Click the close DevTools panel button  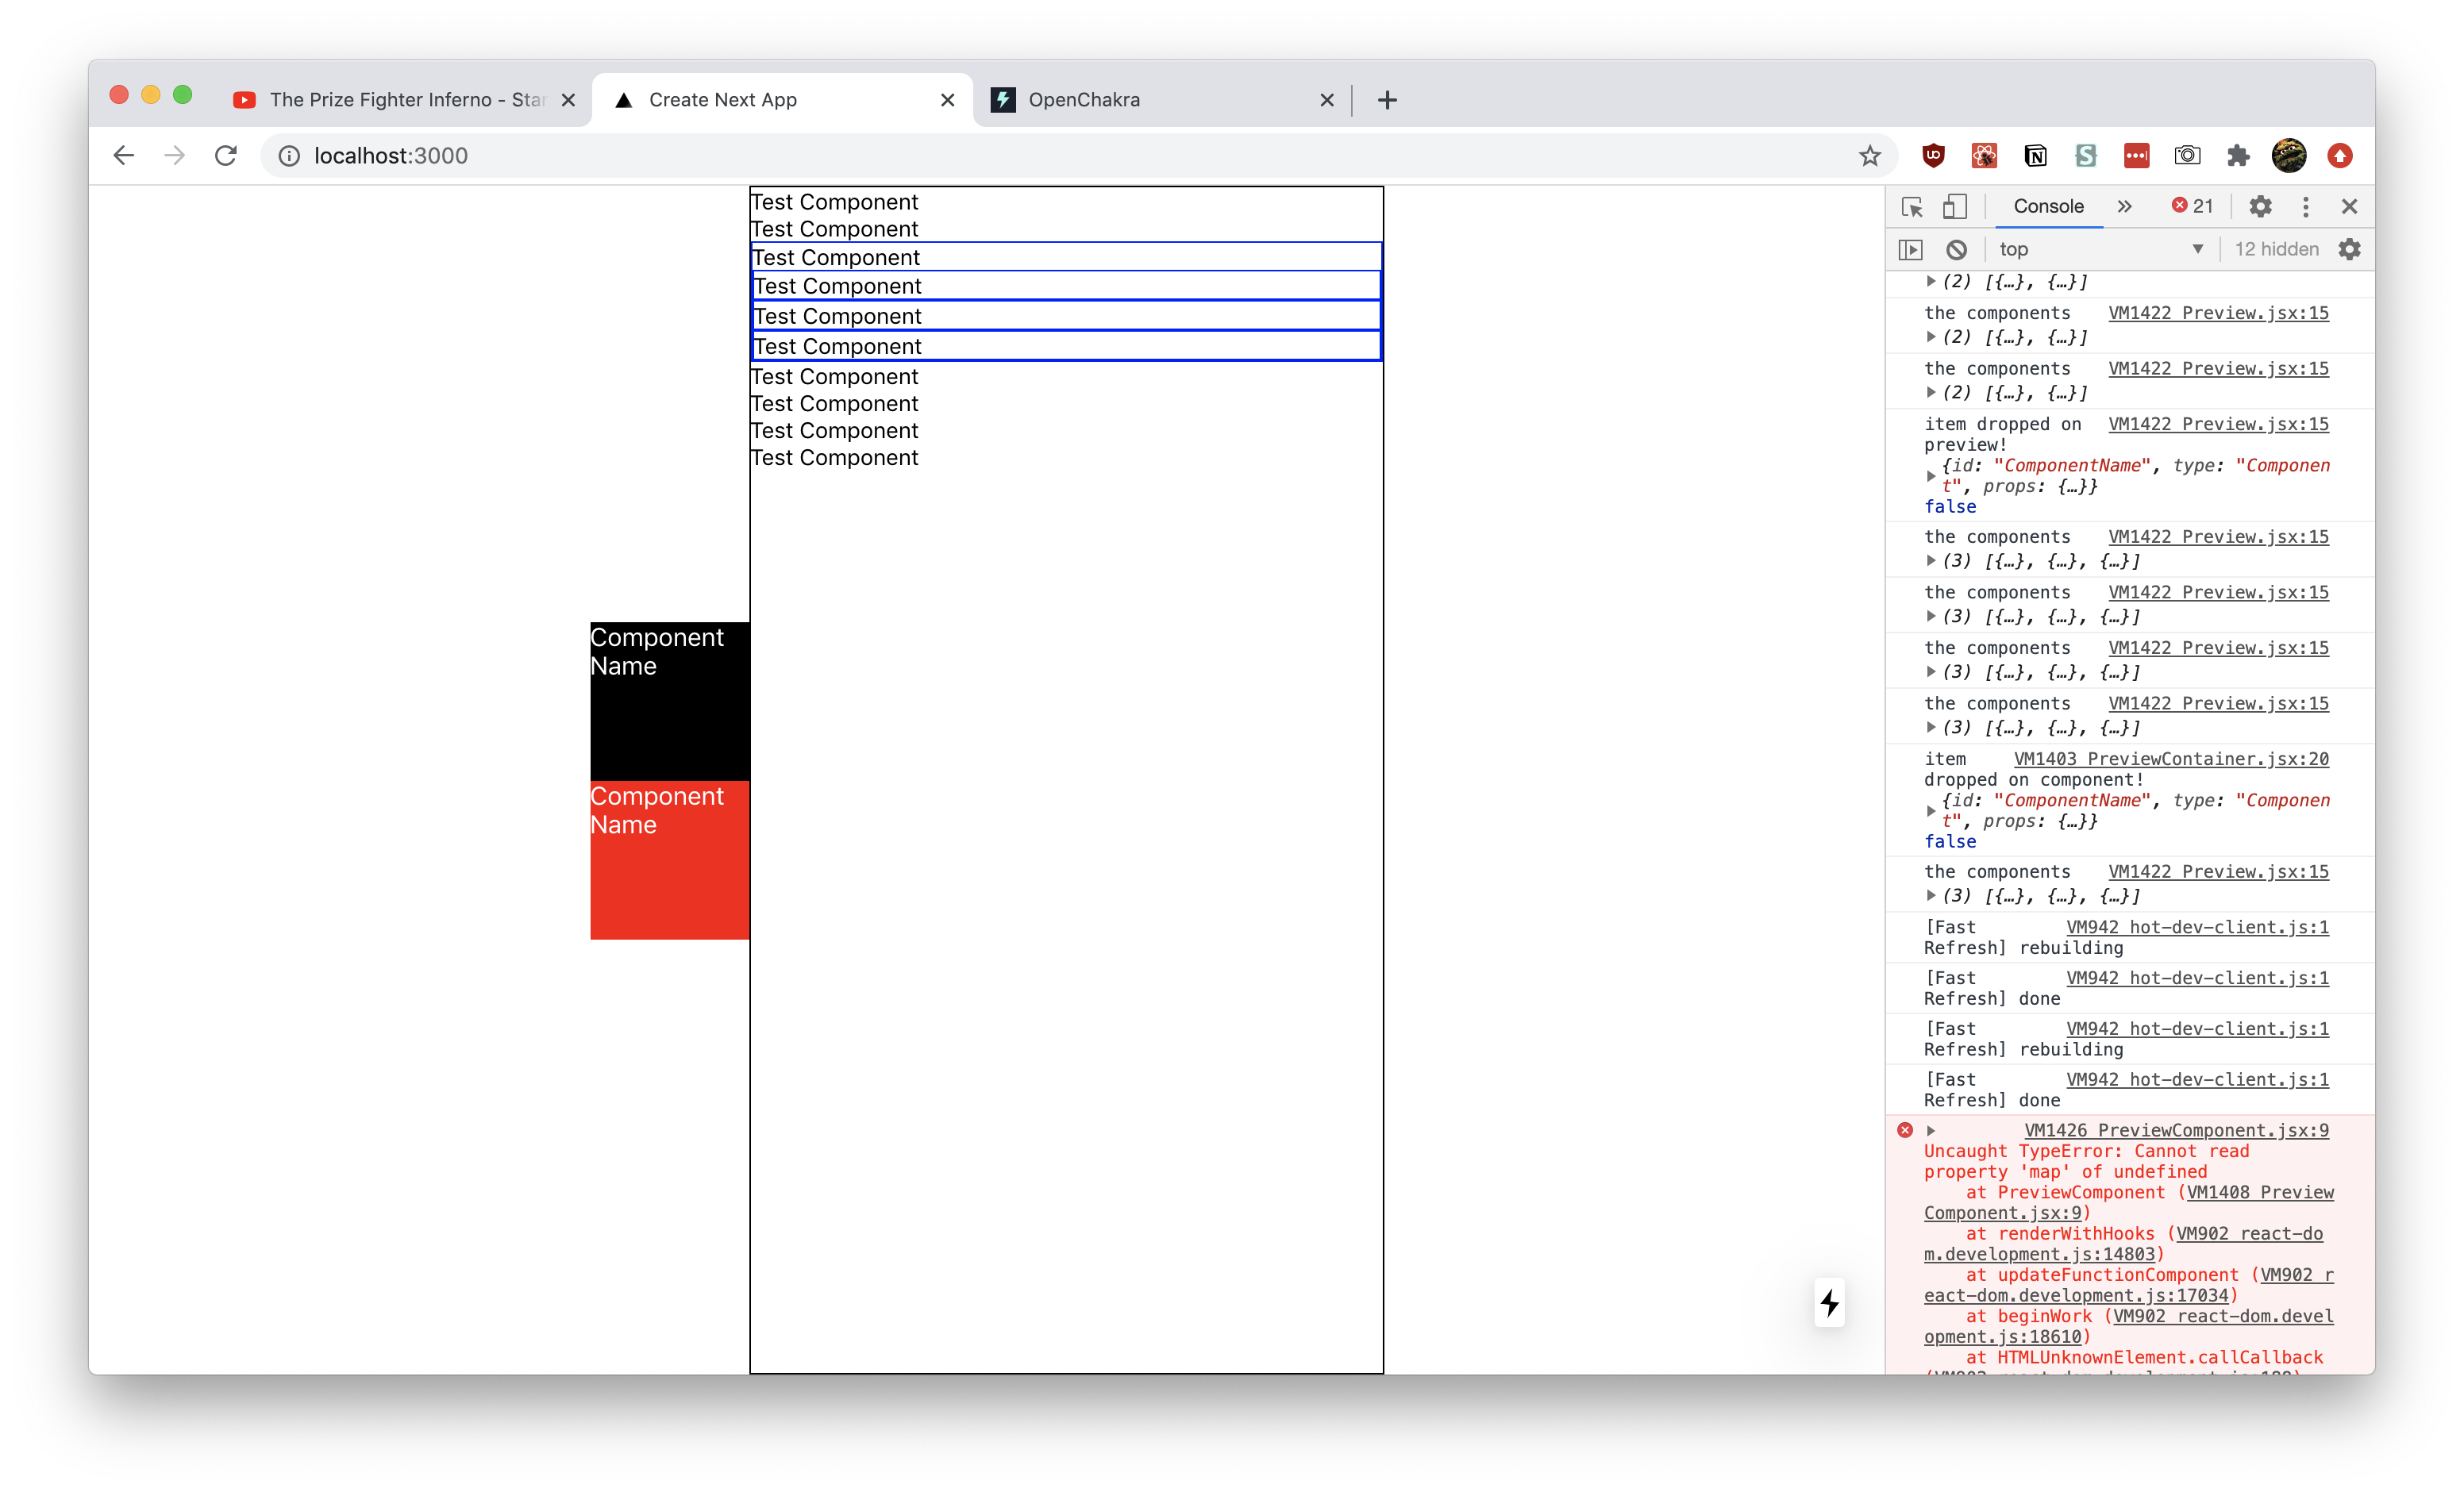pyautogui.click(x=2348, y=206)
